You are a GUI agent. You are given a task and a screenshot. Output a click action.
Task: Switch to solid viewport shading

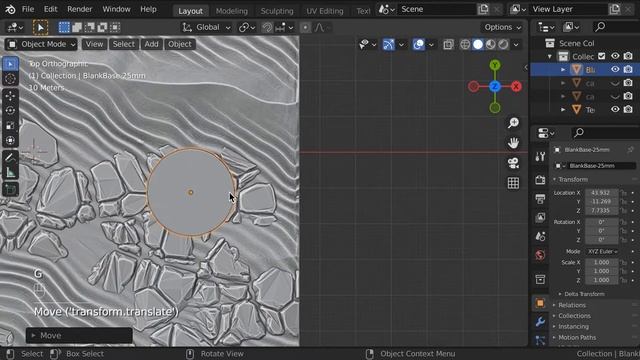[x=478, y=44]
